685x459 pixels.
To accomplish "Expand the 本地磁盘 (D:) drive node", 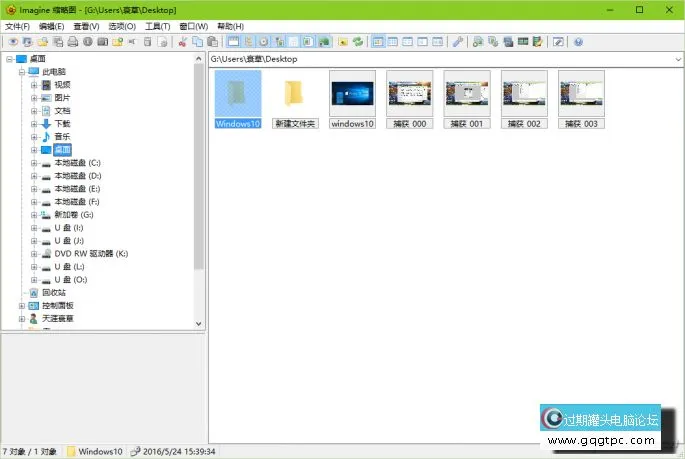I will click(x=34, y=176).
